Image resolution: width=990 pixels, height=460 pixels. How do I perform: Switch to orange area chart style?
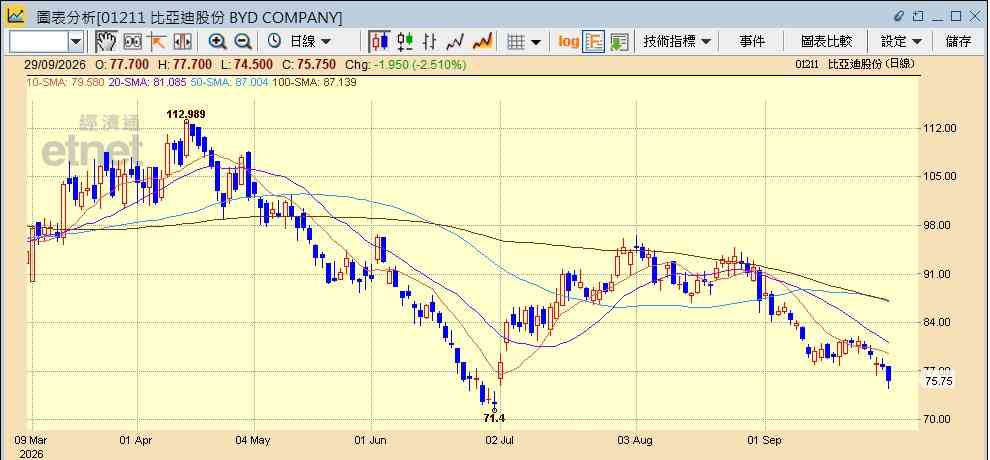click(x=482, y=42)
